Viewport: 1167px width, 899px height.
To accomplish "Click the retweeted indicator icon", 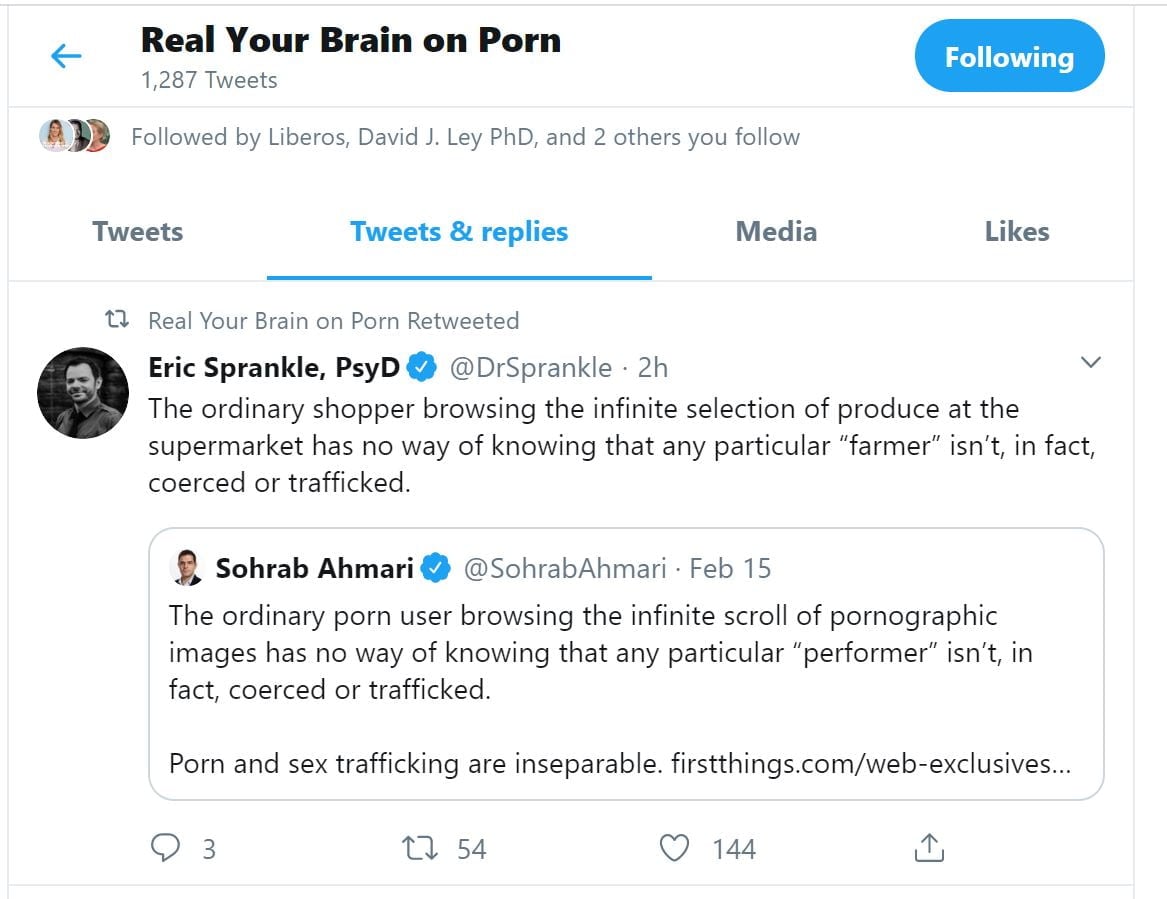I will (x=117, y=320).
